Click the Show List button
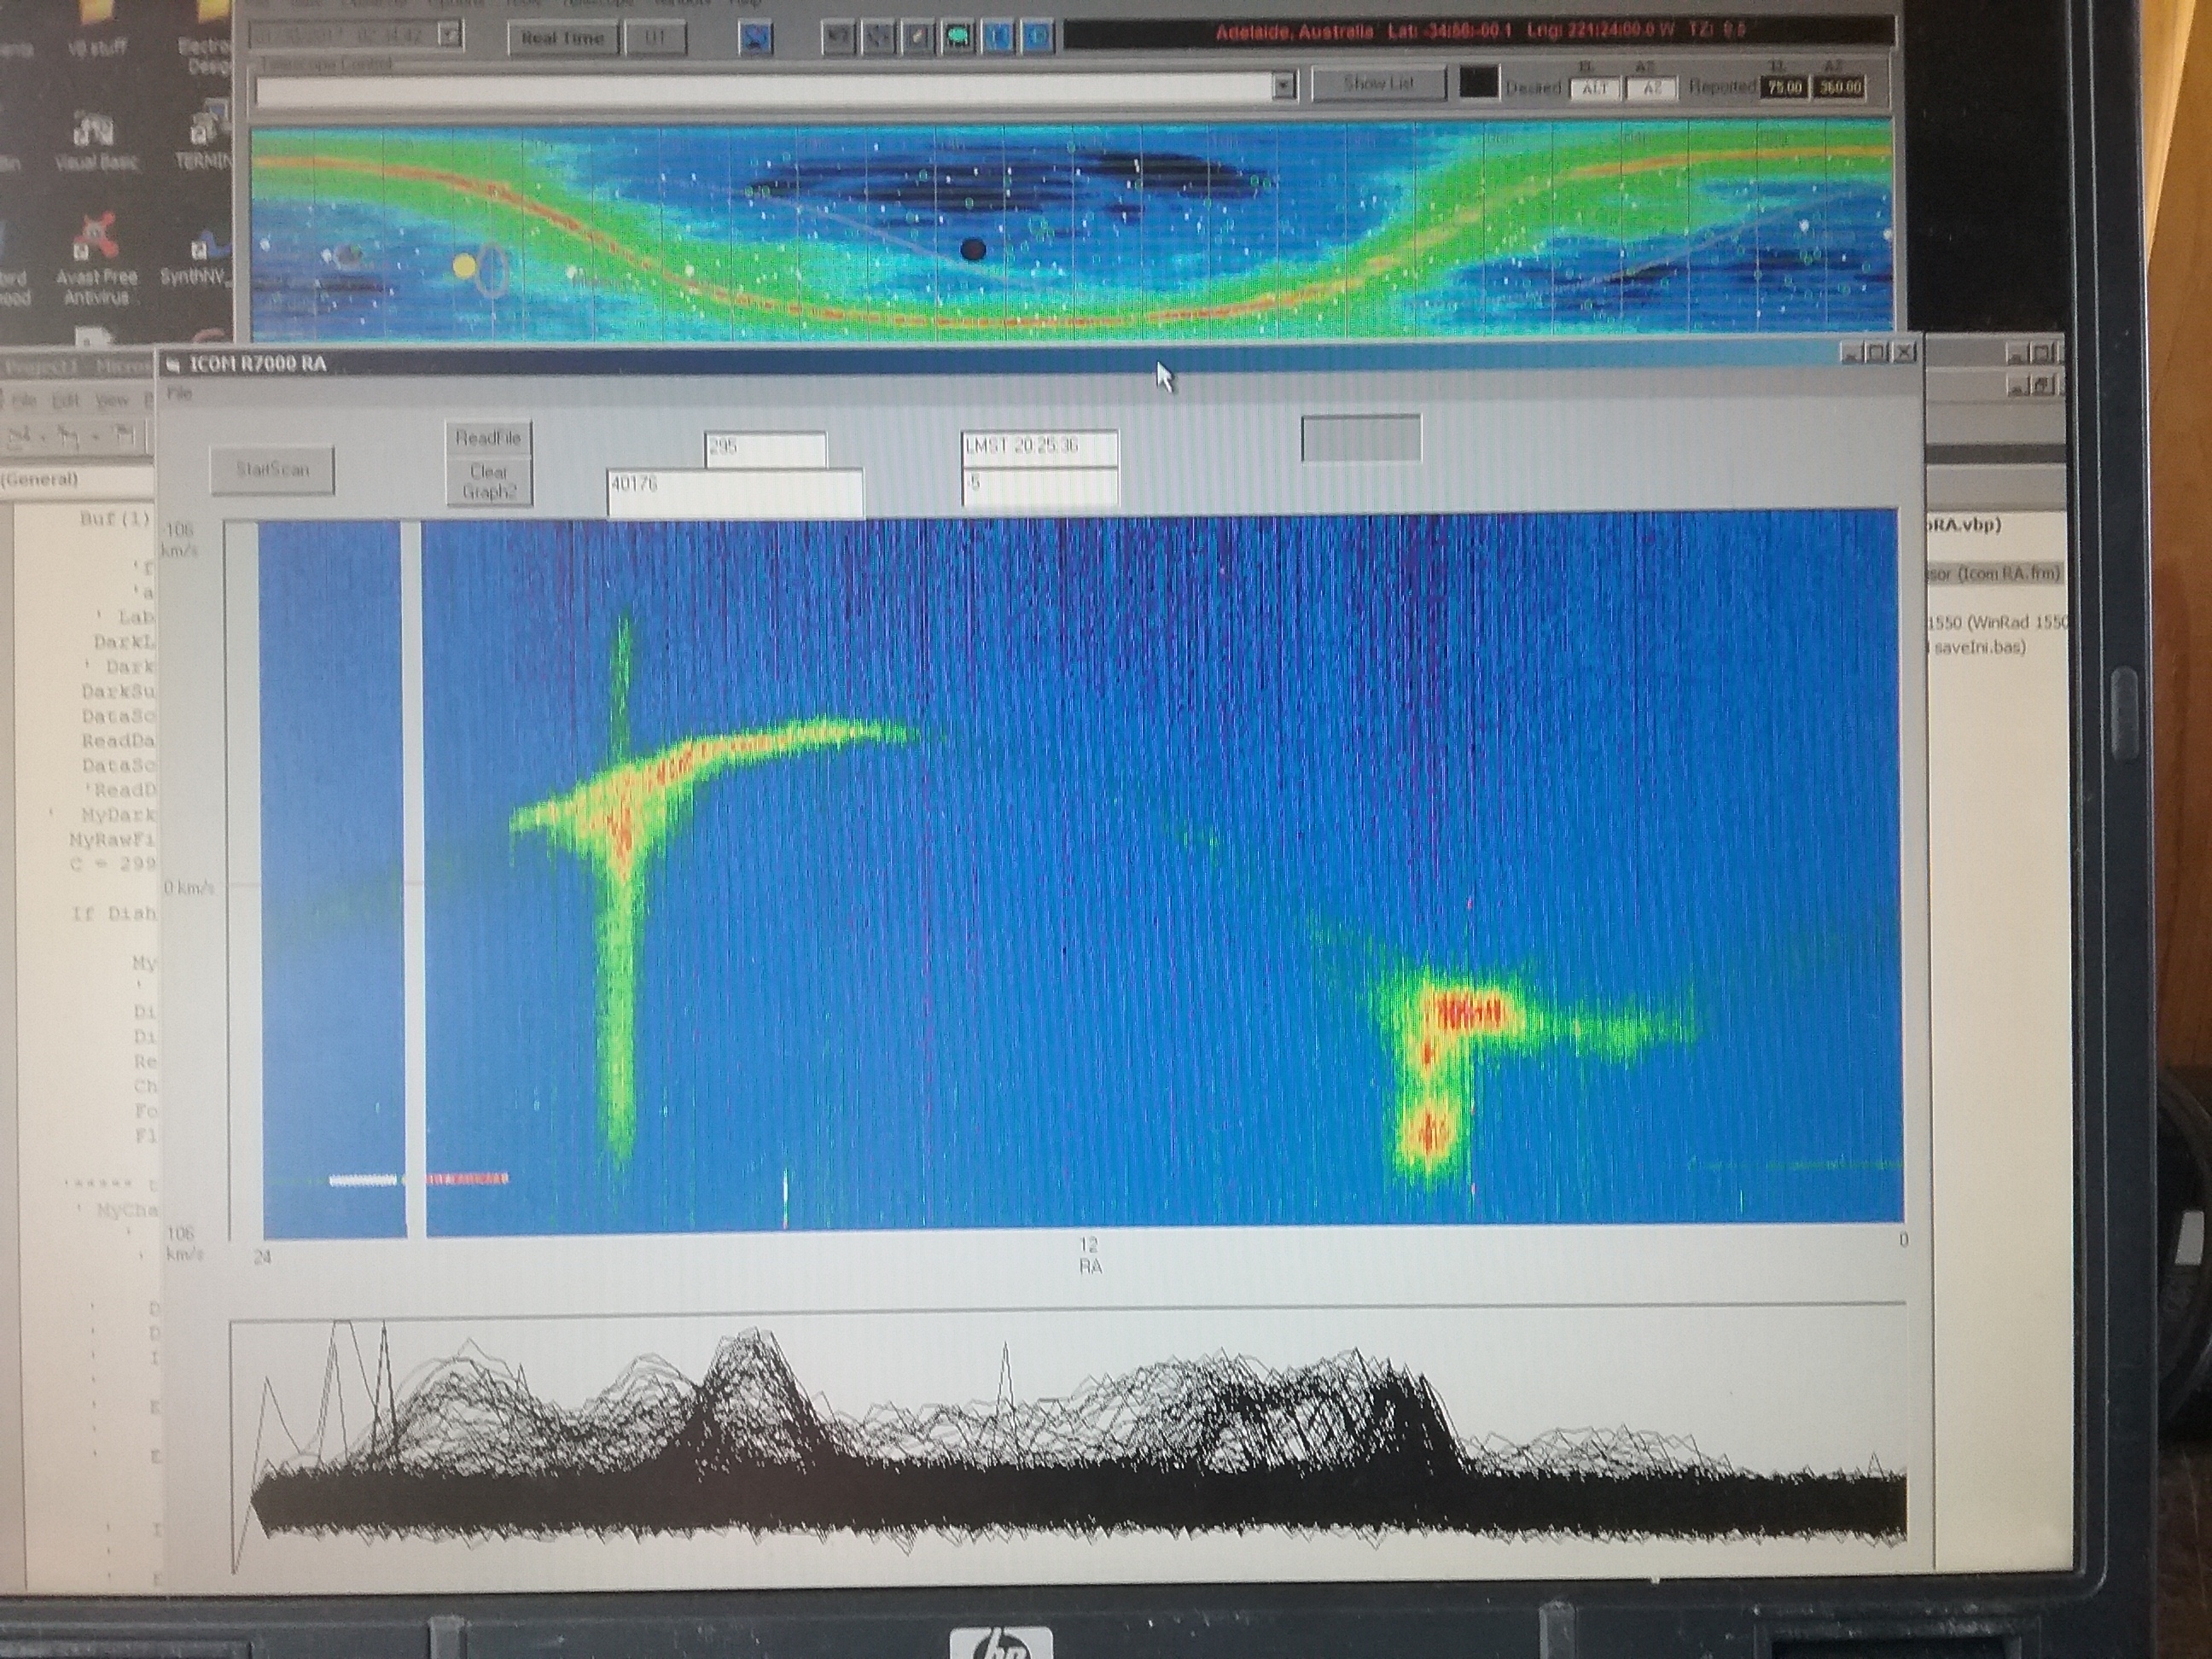 (1378, 84)
